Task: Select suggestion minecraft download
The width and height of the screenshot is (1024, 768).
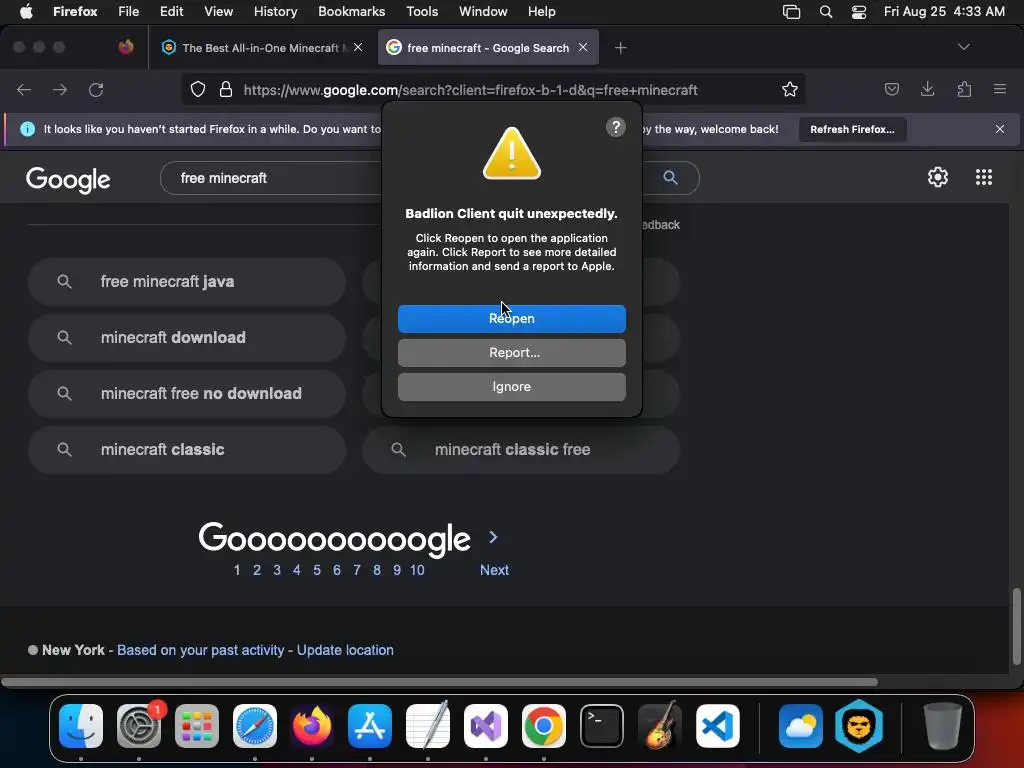Action: (x=186, y=338)
